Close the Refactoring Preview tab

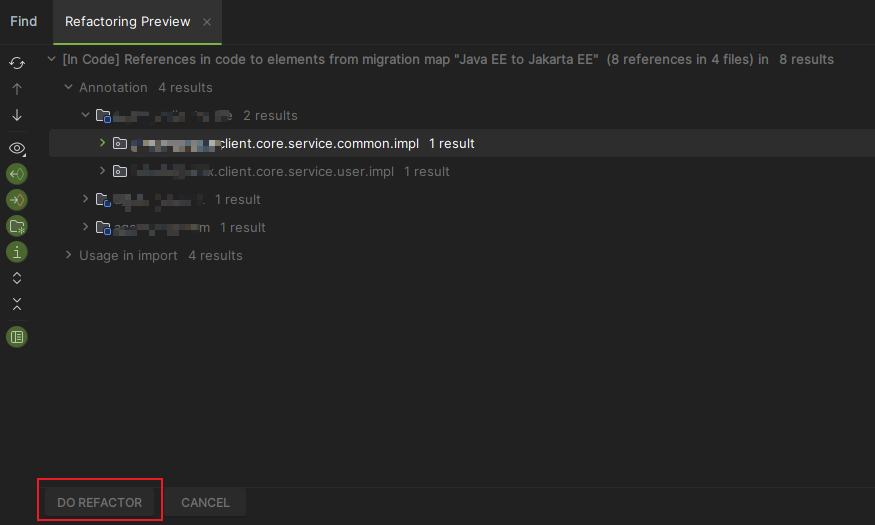click(207, 22)
